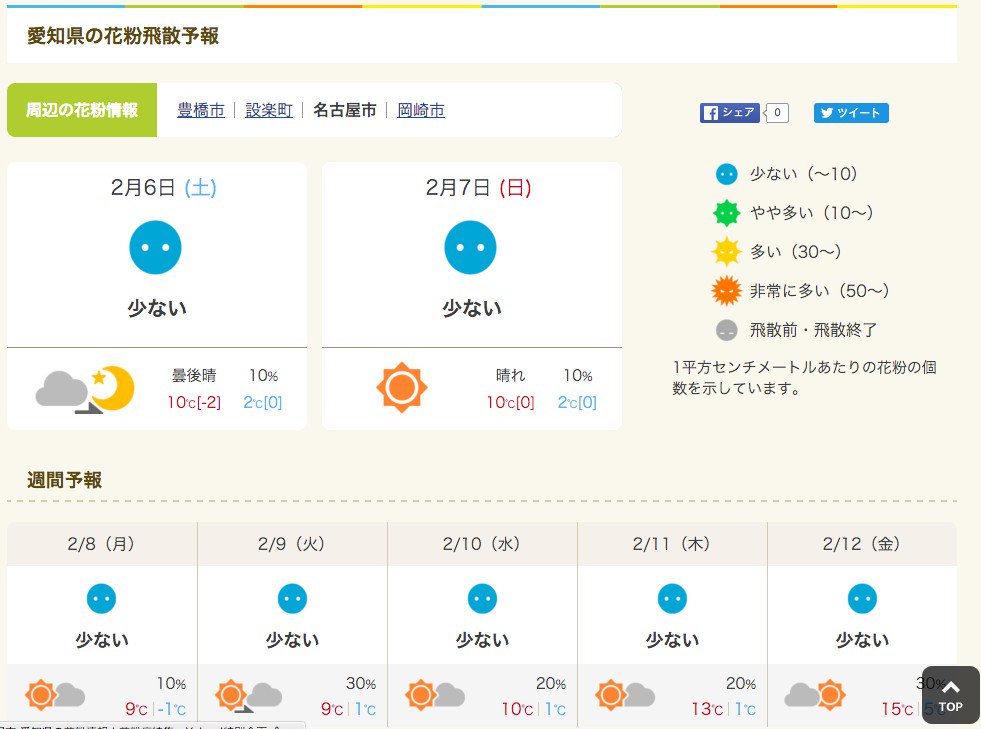Image resolution: width=981 pixels, height=729 pixels.
Task: Click the 9℃ high temperature for 2/8
Action: coord(136,709)
